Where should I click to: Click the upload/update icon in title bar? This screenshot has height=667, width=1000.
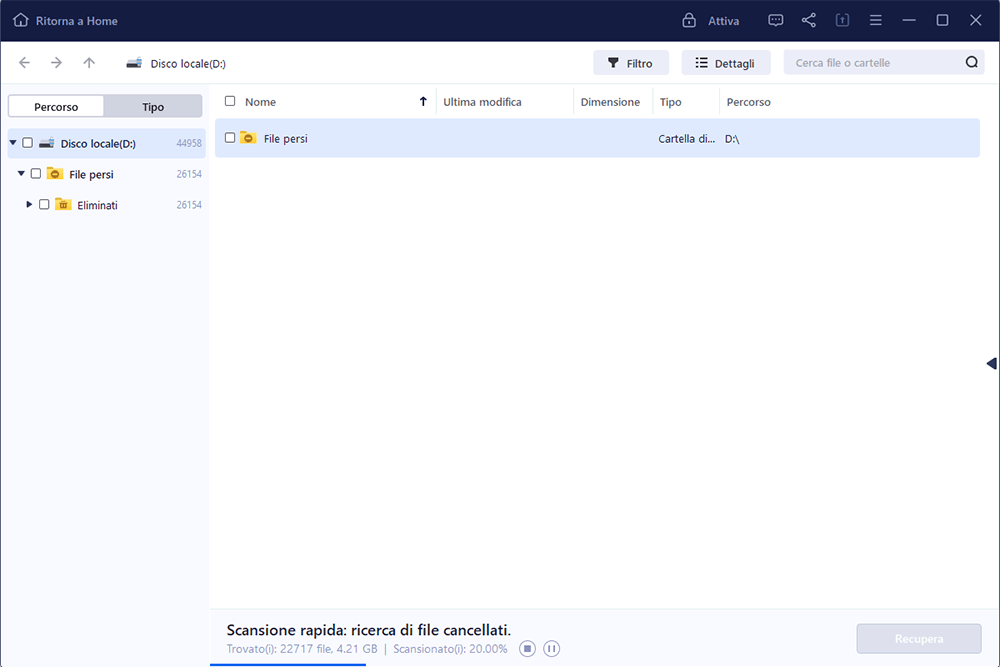pyautogui.click(x=842, y=20)
